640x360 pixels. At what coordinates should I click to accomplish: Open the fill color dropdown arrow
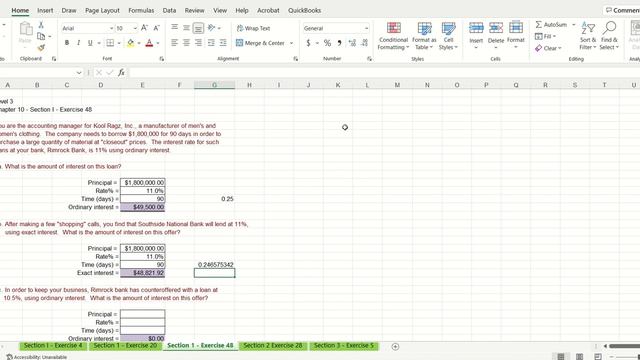pyautogui.click(x=139, y=43)
